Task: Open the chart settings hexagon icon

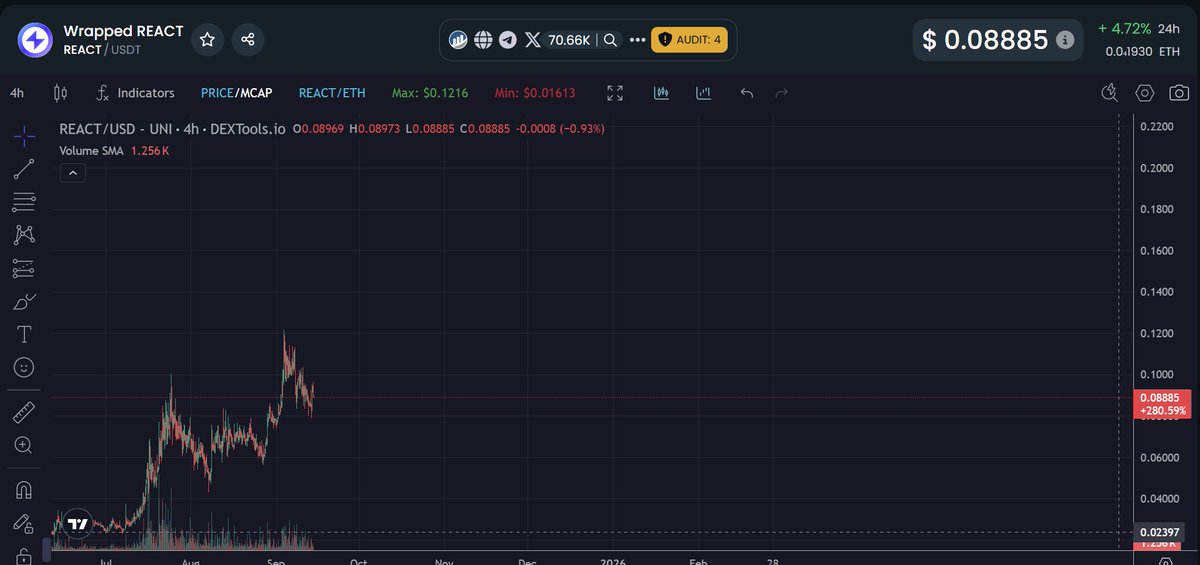Action: pyautogui.click(x=1145, y=93)
